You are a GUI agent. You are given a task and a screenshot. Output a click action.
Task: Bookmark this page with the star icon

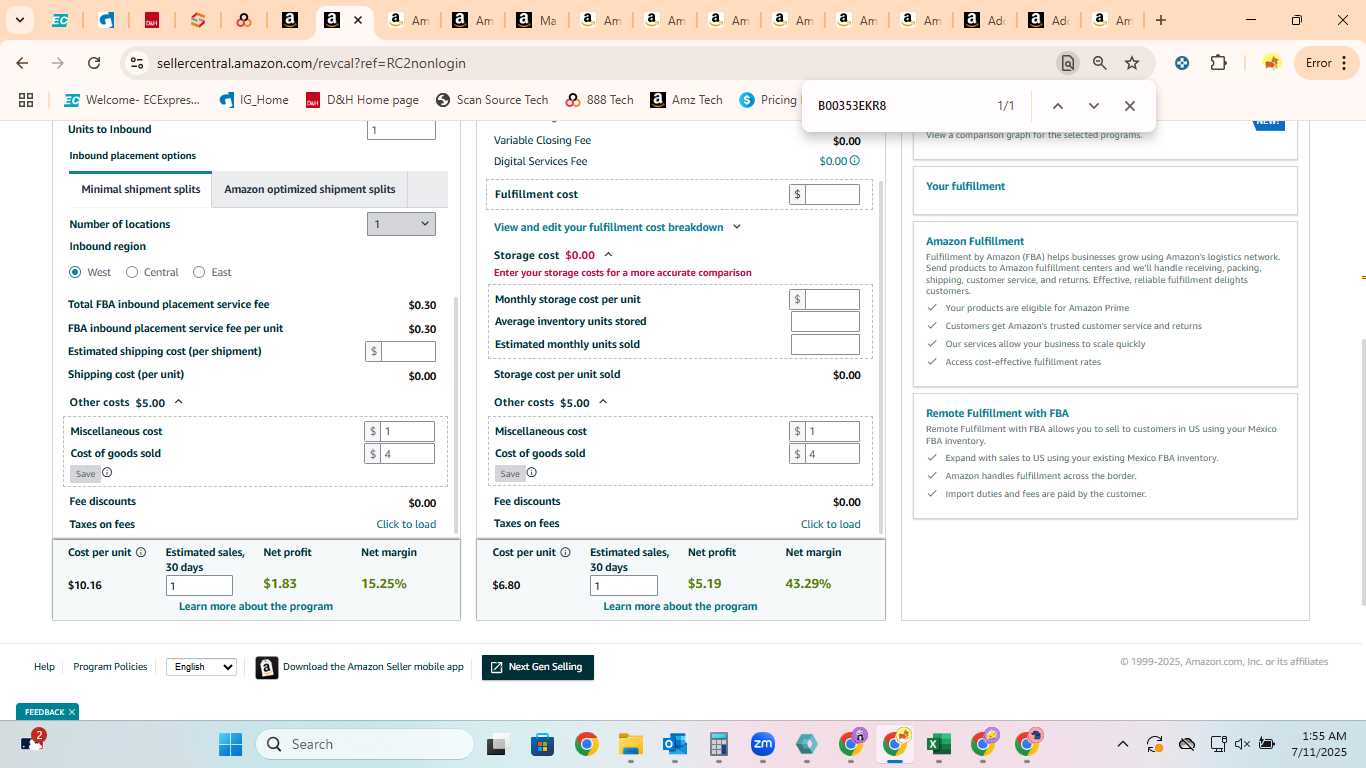(x=1132, y=63)
